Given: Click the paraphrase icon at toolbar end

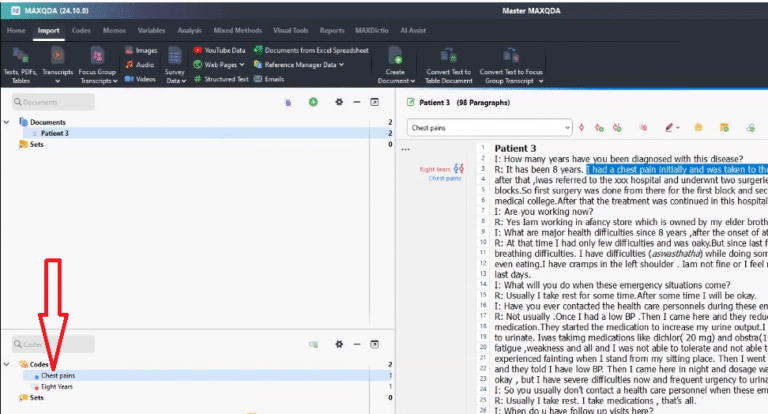Looking at the screenshot, I should (750, 127).
